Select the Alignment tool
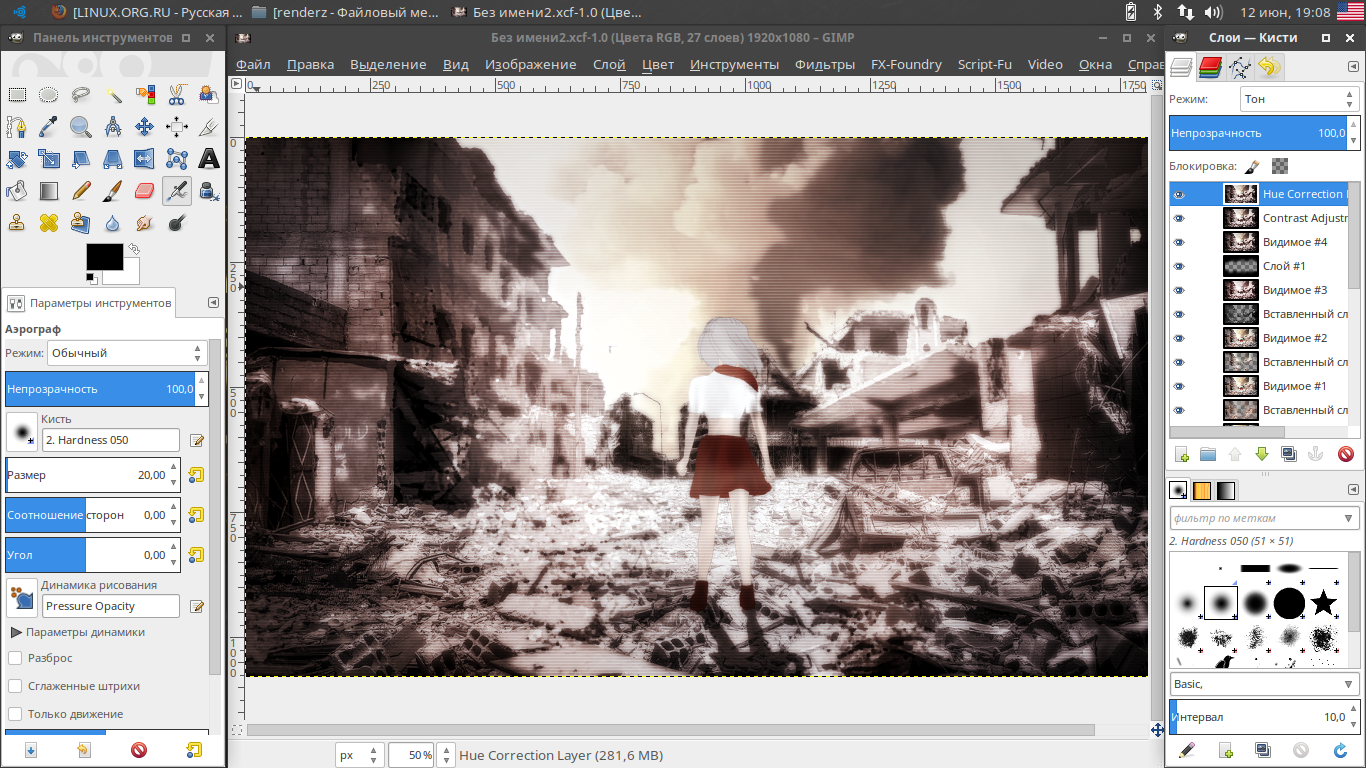 click(x=177, y=127)
